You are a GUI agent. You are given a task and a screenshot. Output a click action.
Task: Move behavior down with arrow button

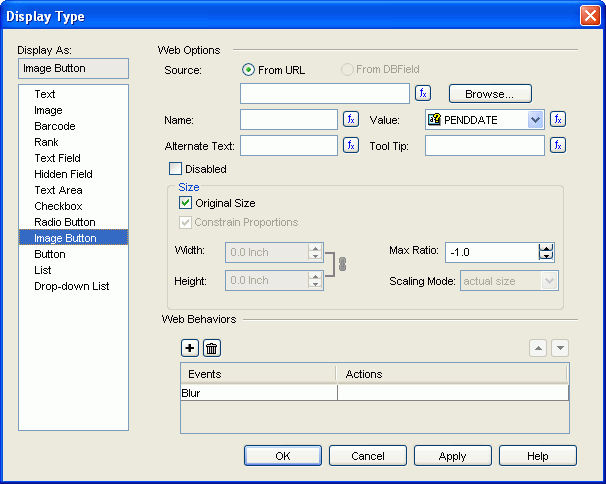(560, 348)
